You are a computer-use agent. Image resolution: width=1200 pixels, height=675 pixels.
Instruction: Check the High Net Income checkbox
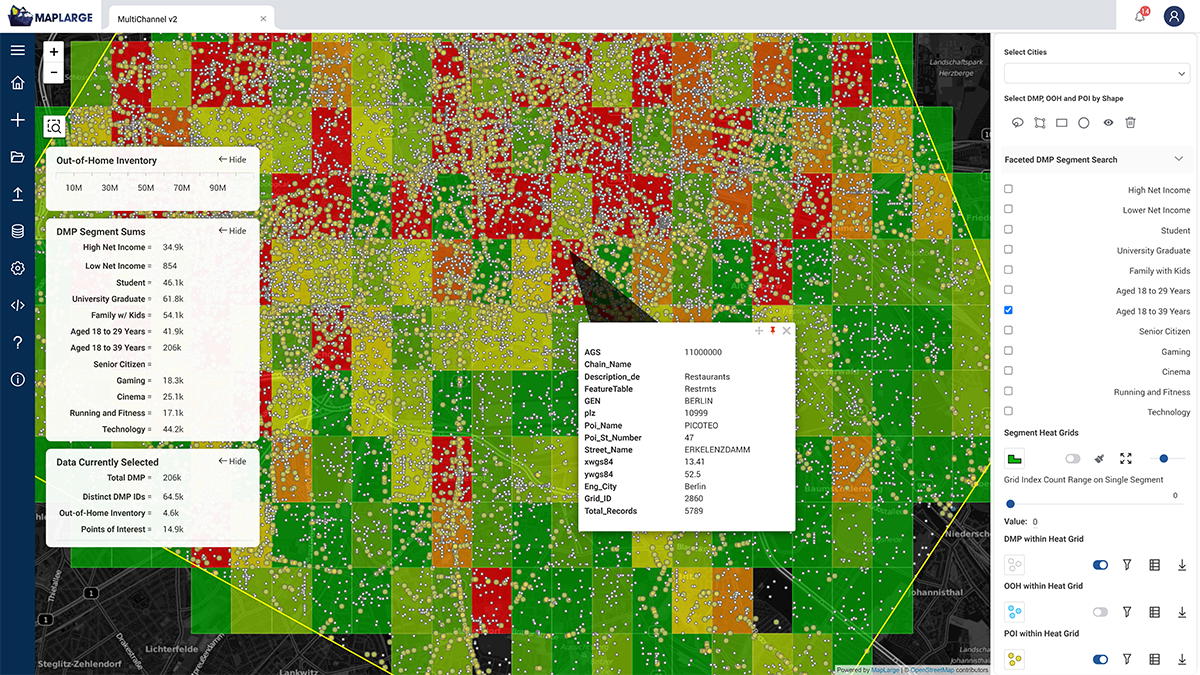[1008, 189]
